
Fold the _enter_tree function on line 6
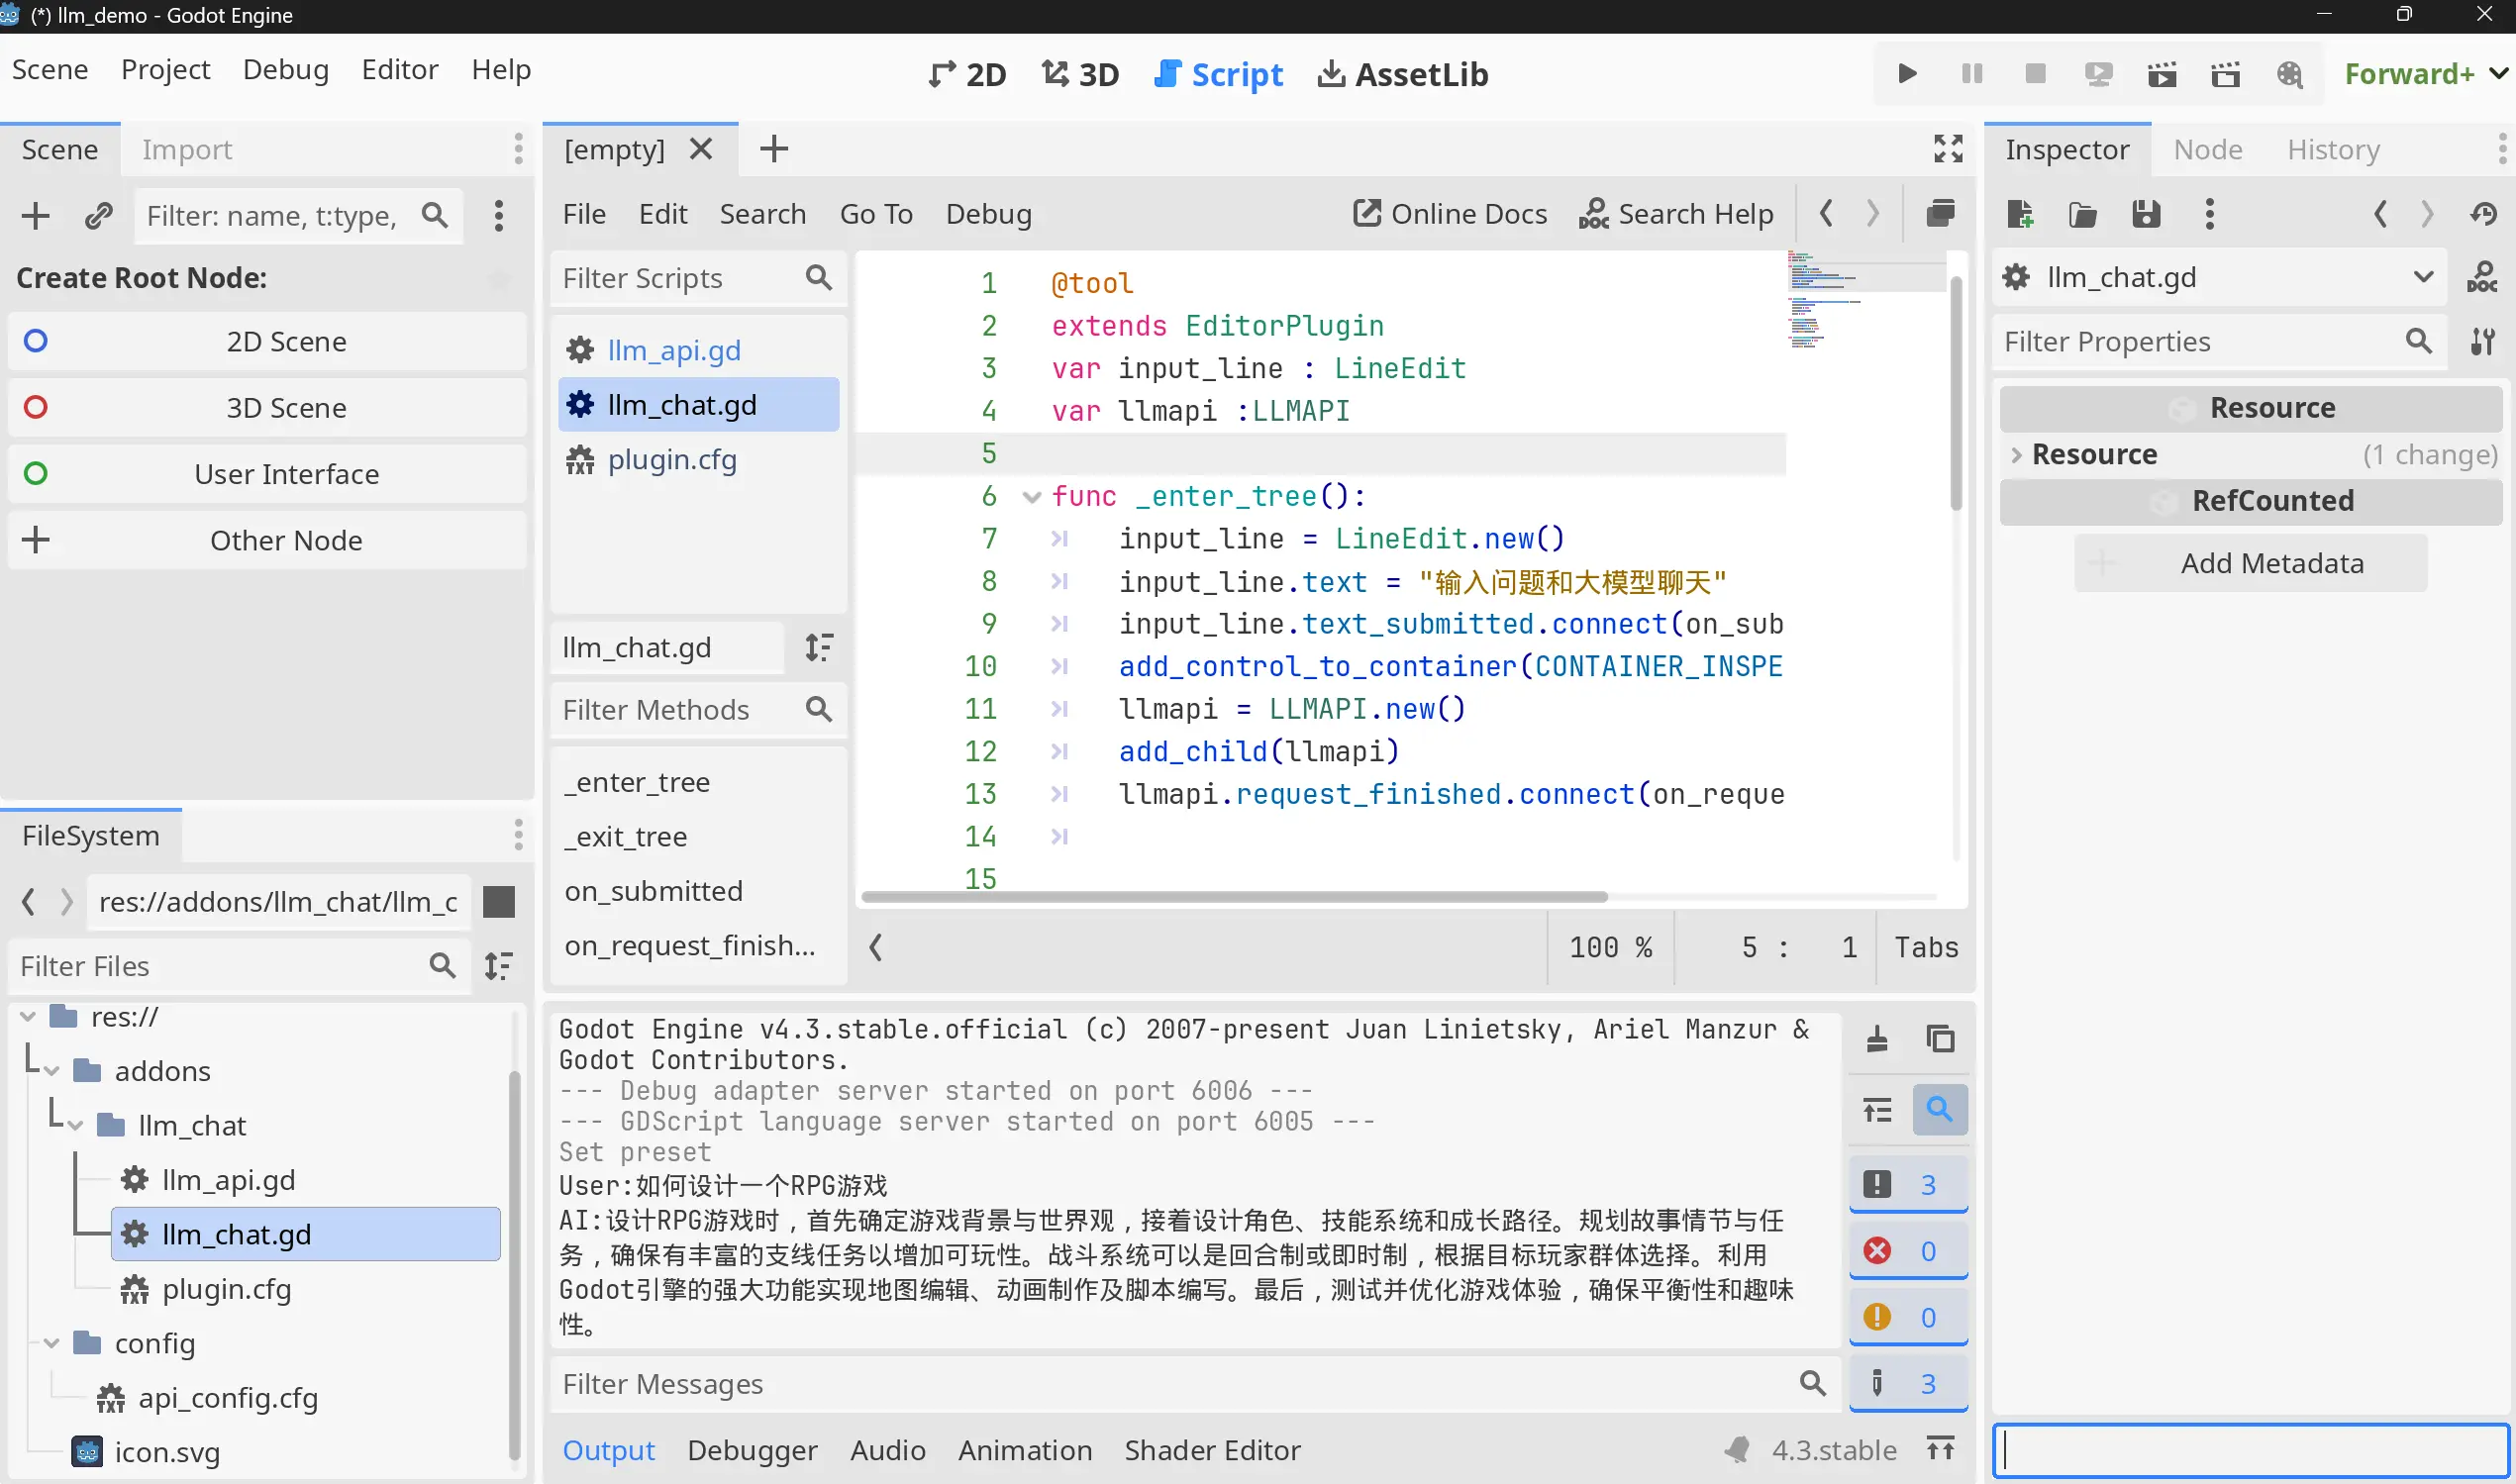[1031, 496]
